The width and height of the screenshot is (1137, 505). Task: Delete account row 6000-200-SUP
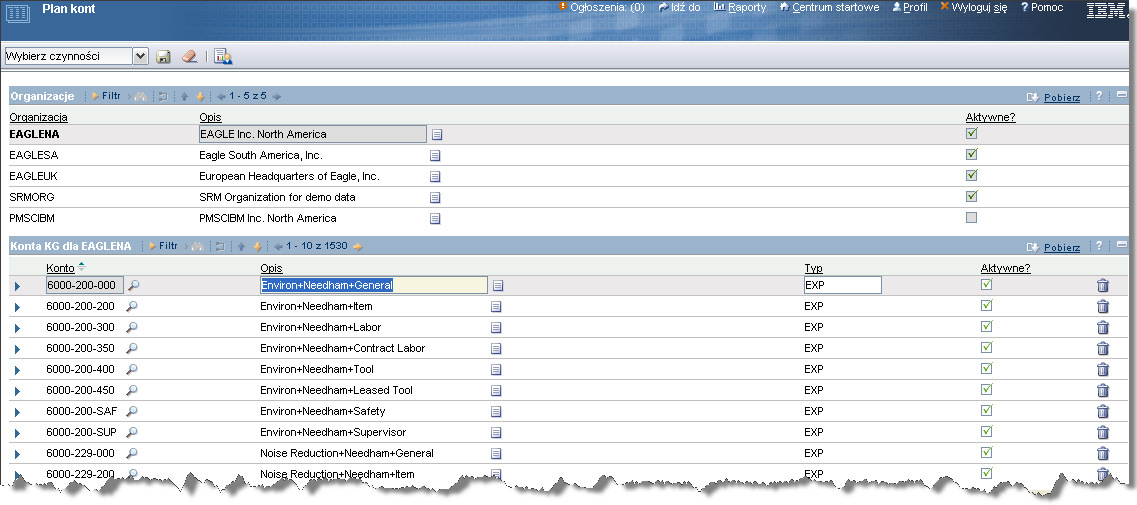[1103, 432]
